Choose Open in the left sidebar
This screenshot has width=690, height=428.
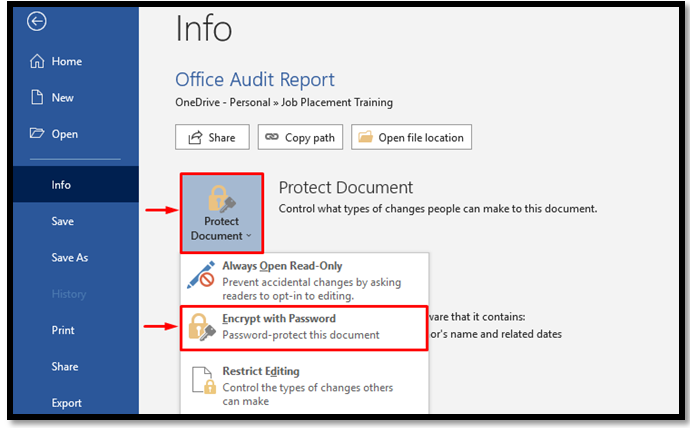click(76, 134)
